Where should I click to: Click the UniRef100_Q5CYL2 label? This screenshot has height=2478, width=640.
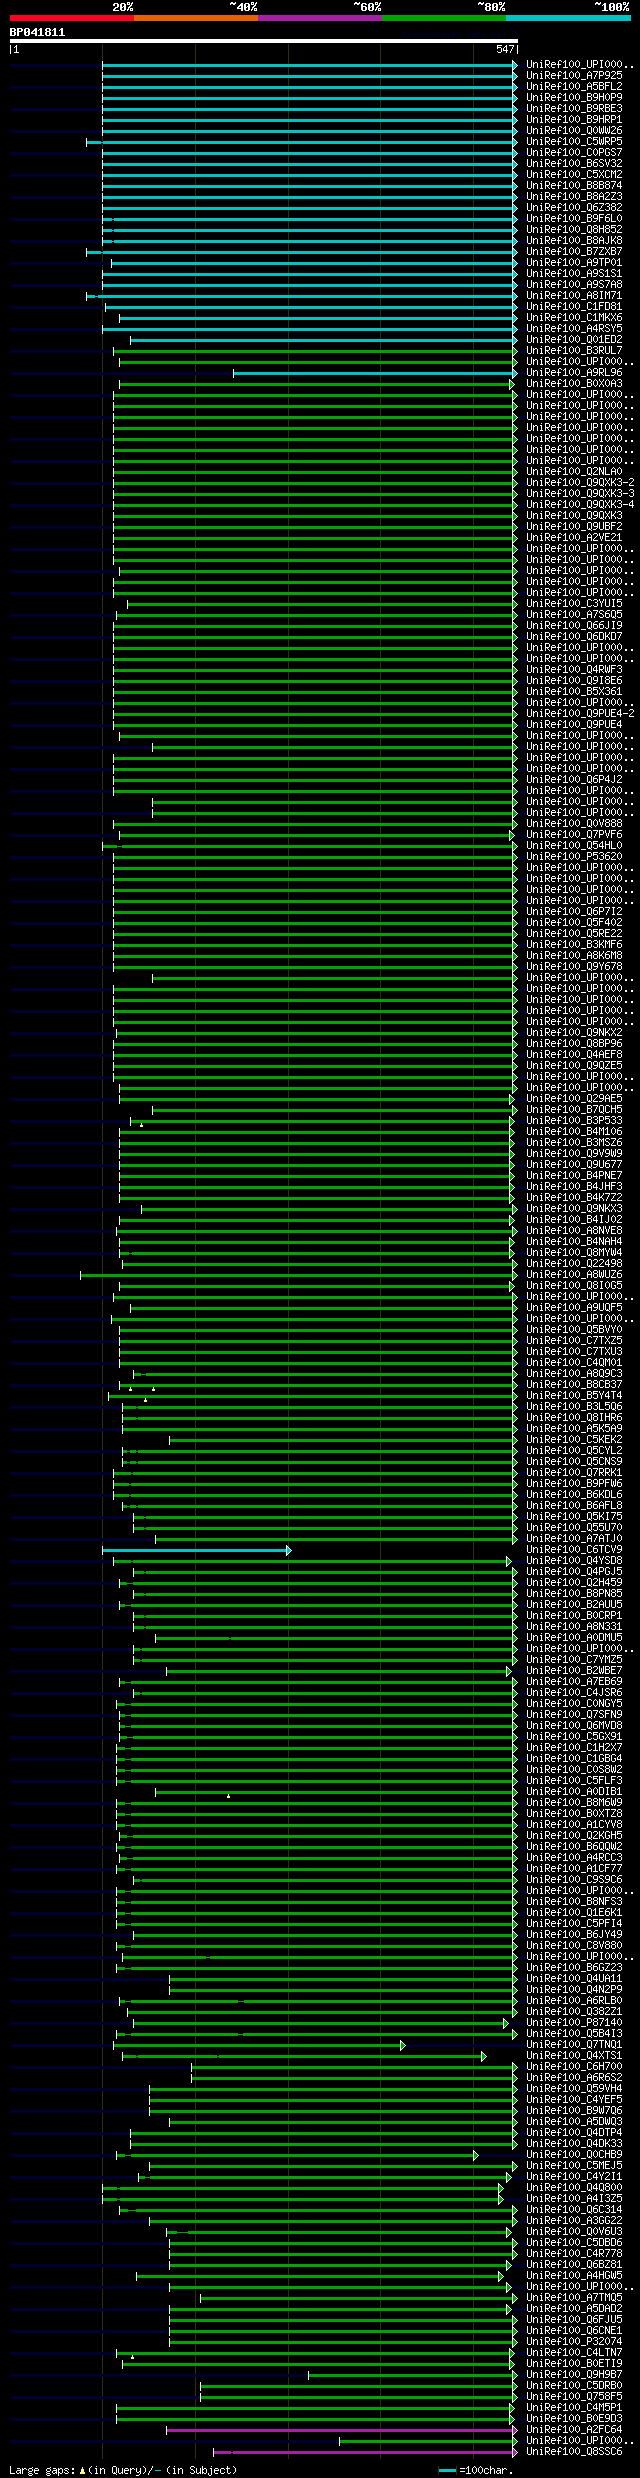[x=574, y=1450]
